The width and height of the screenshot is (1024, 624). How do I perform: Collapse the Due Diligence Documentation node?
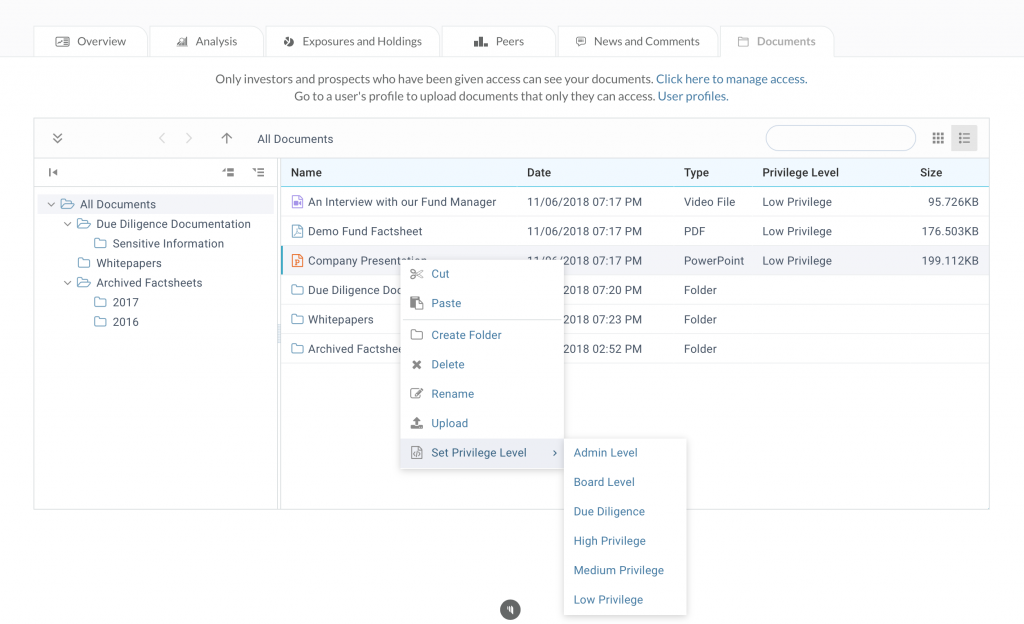[68, 223]
